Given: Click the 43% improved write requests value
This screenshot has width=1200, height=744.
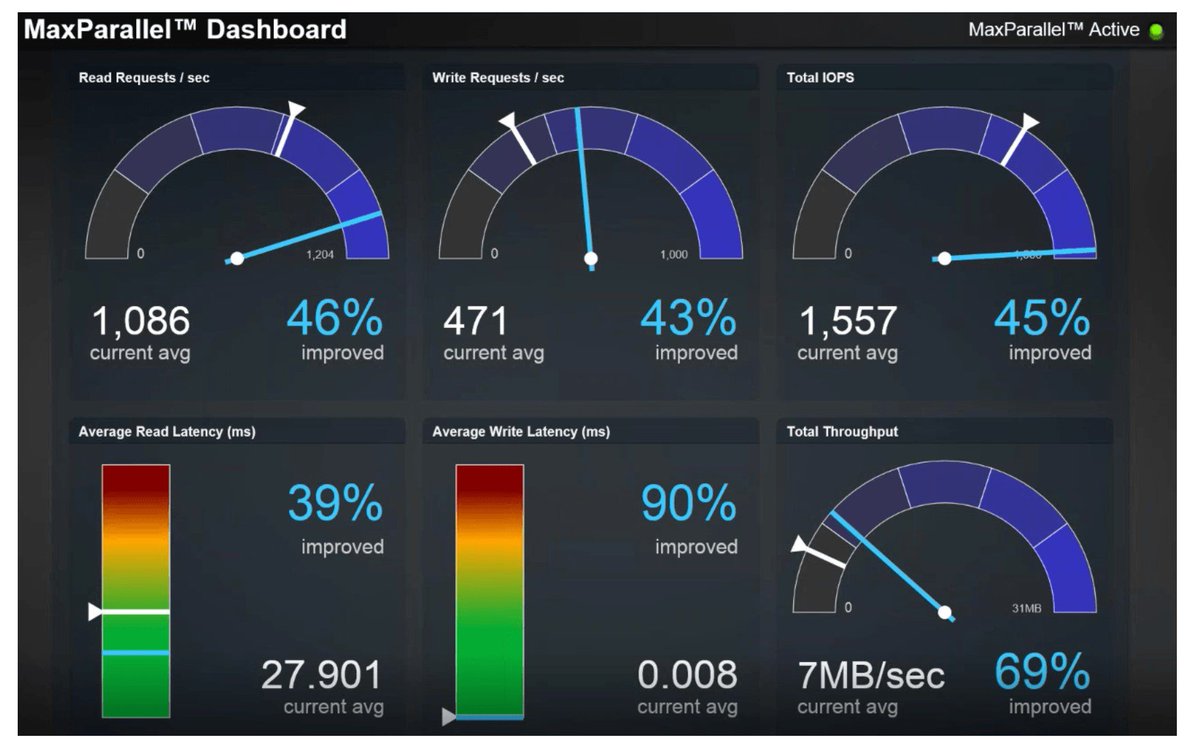Looking at the screenshot, I should 689,319.
